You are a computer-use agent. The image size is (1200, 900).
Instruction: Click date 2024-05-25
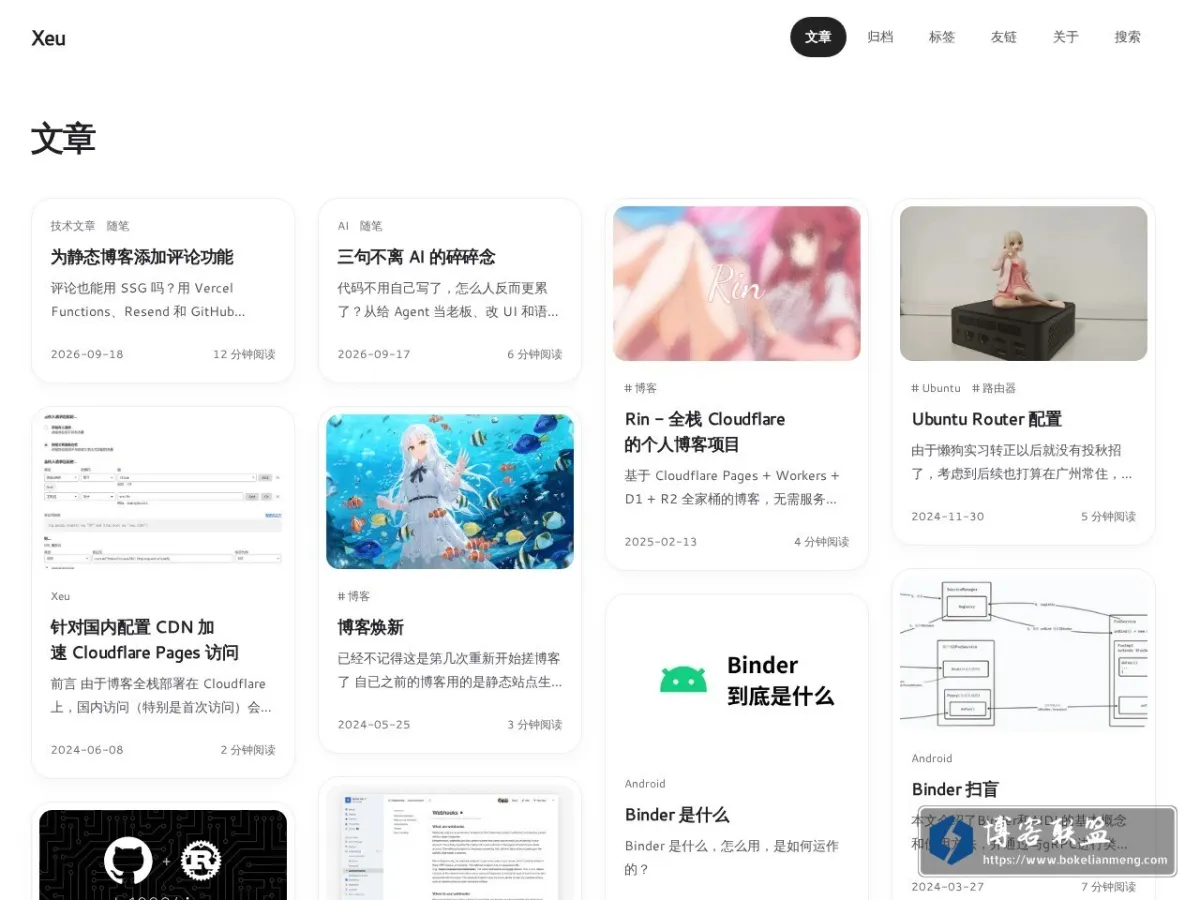[374, 725]
